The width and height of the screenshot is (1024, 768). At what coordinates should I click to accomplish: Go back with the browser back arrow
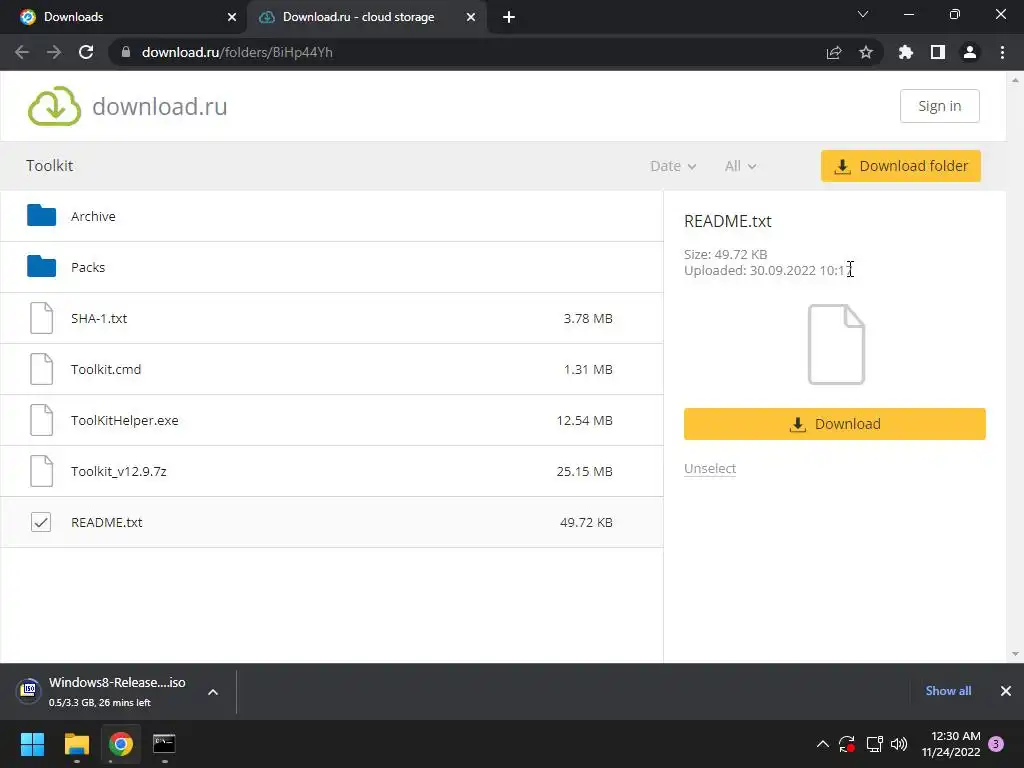click(22, 52)
